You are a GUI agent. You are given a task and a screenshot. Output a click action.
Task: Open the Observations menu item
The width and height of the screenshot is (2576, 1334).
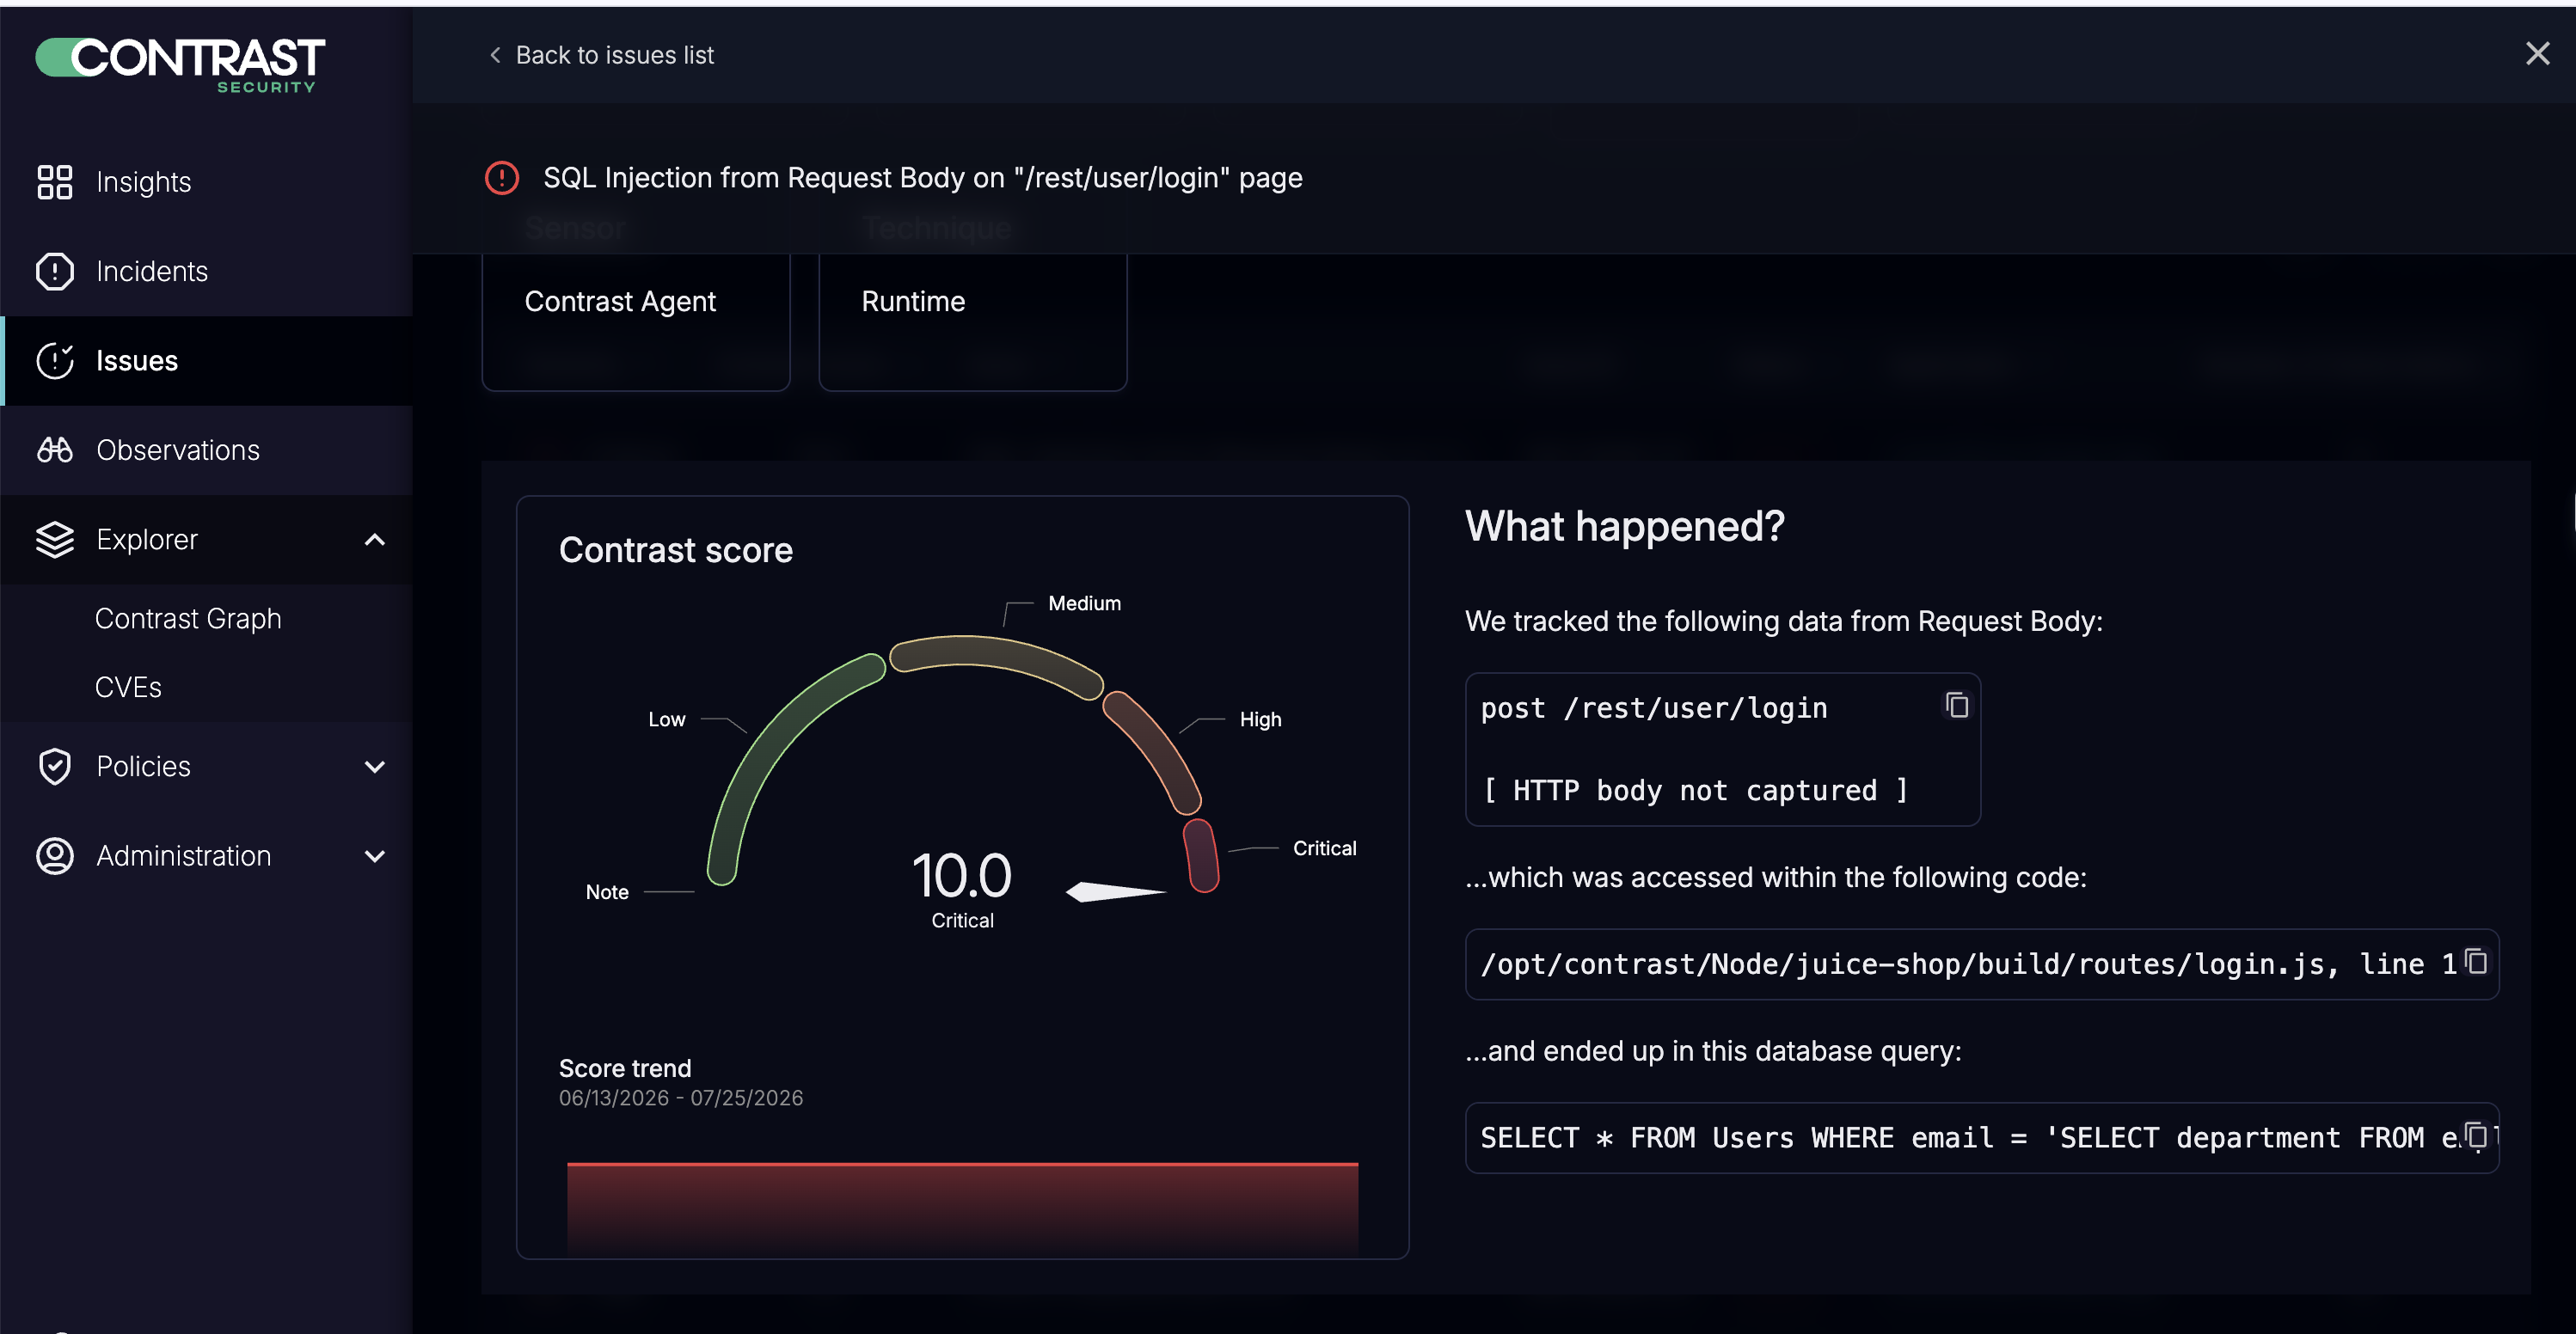click(x=206, y=450)
